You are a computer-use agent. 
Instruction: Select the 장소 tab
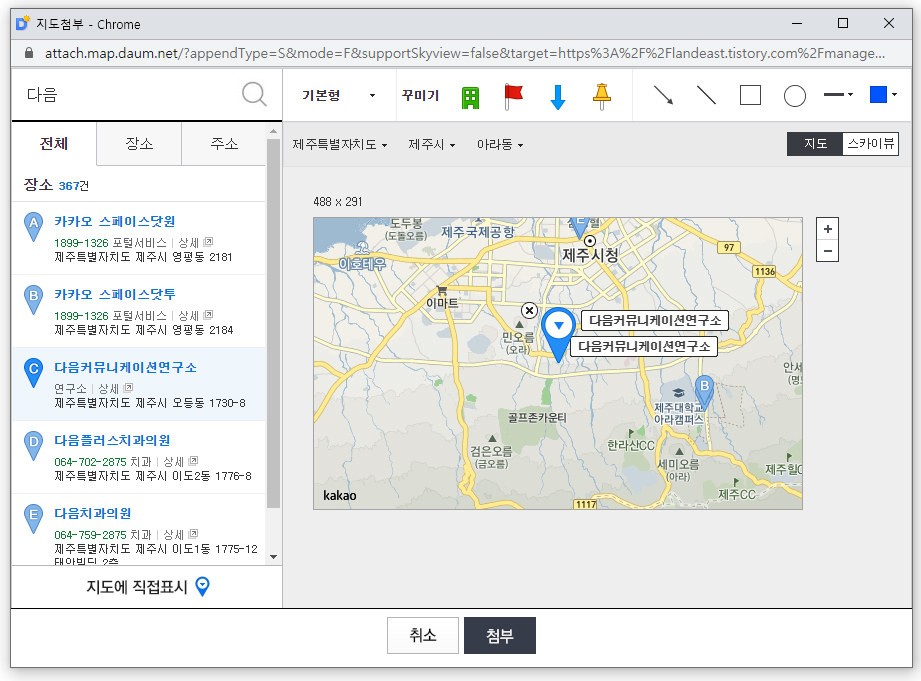point(139,144)
